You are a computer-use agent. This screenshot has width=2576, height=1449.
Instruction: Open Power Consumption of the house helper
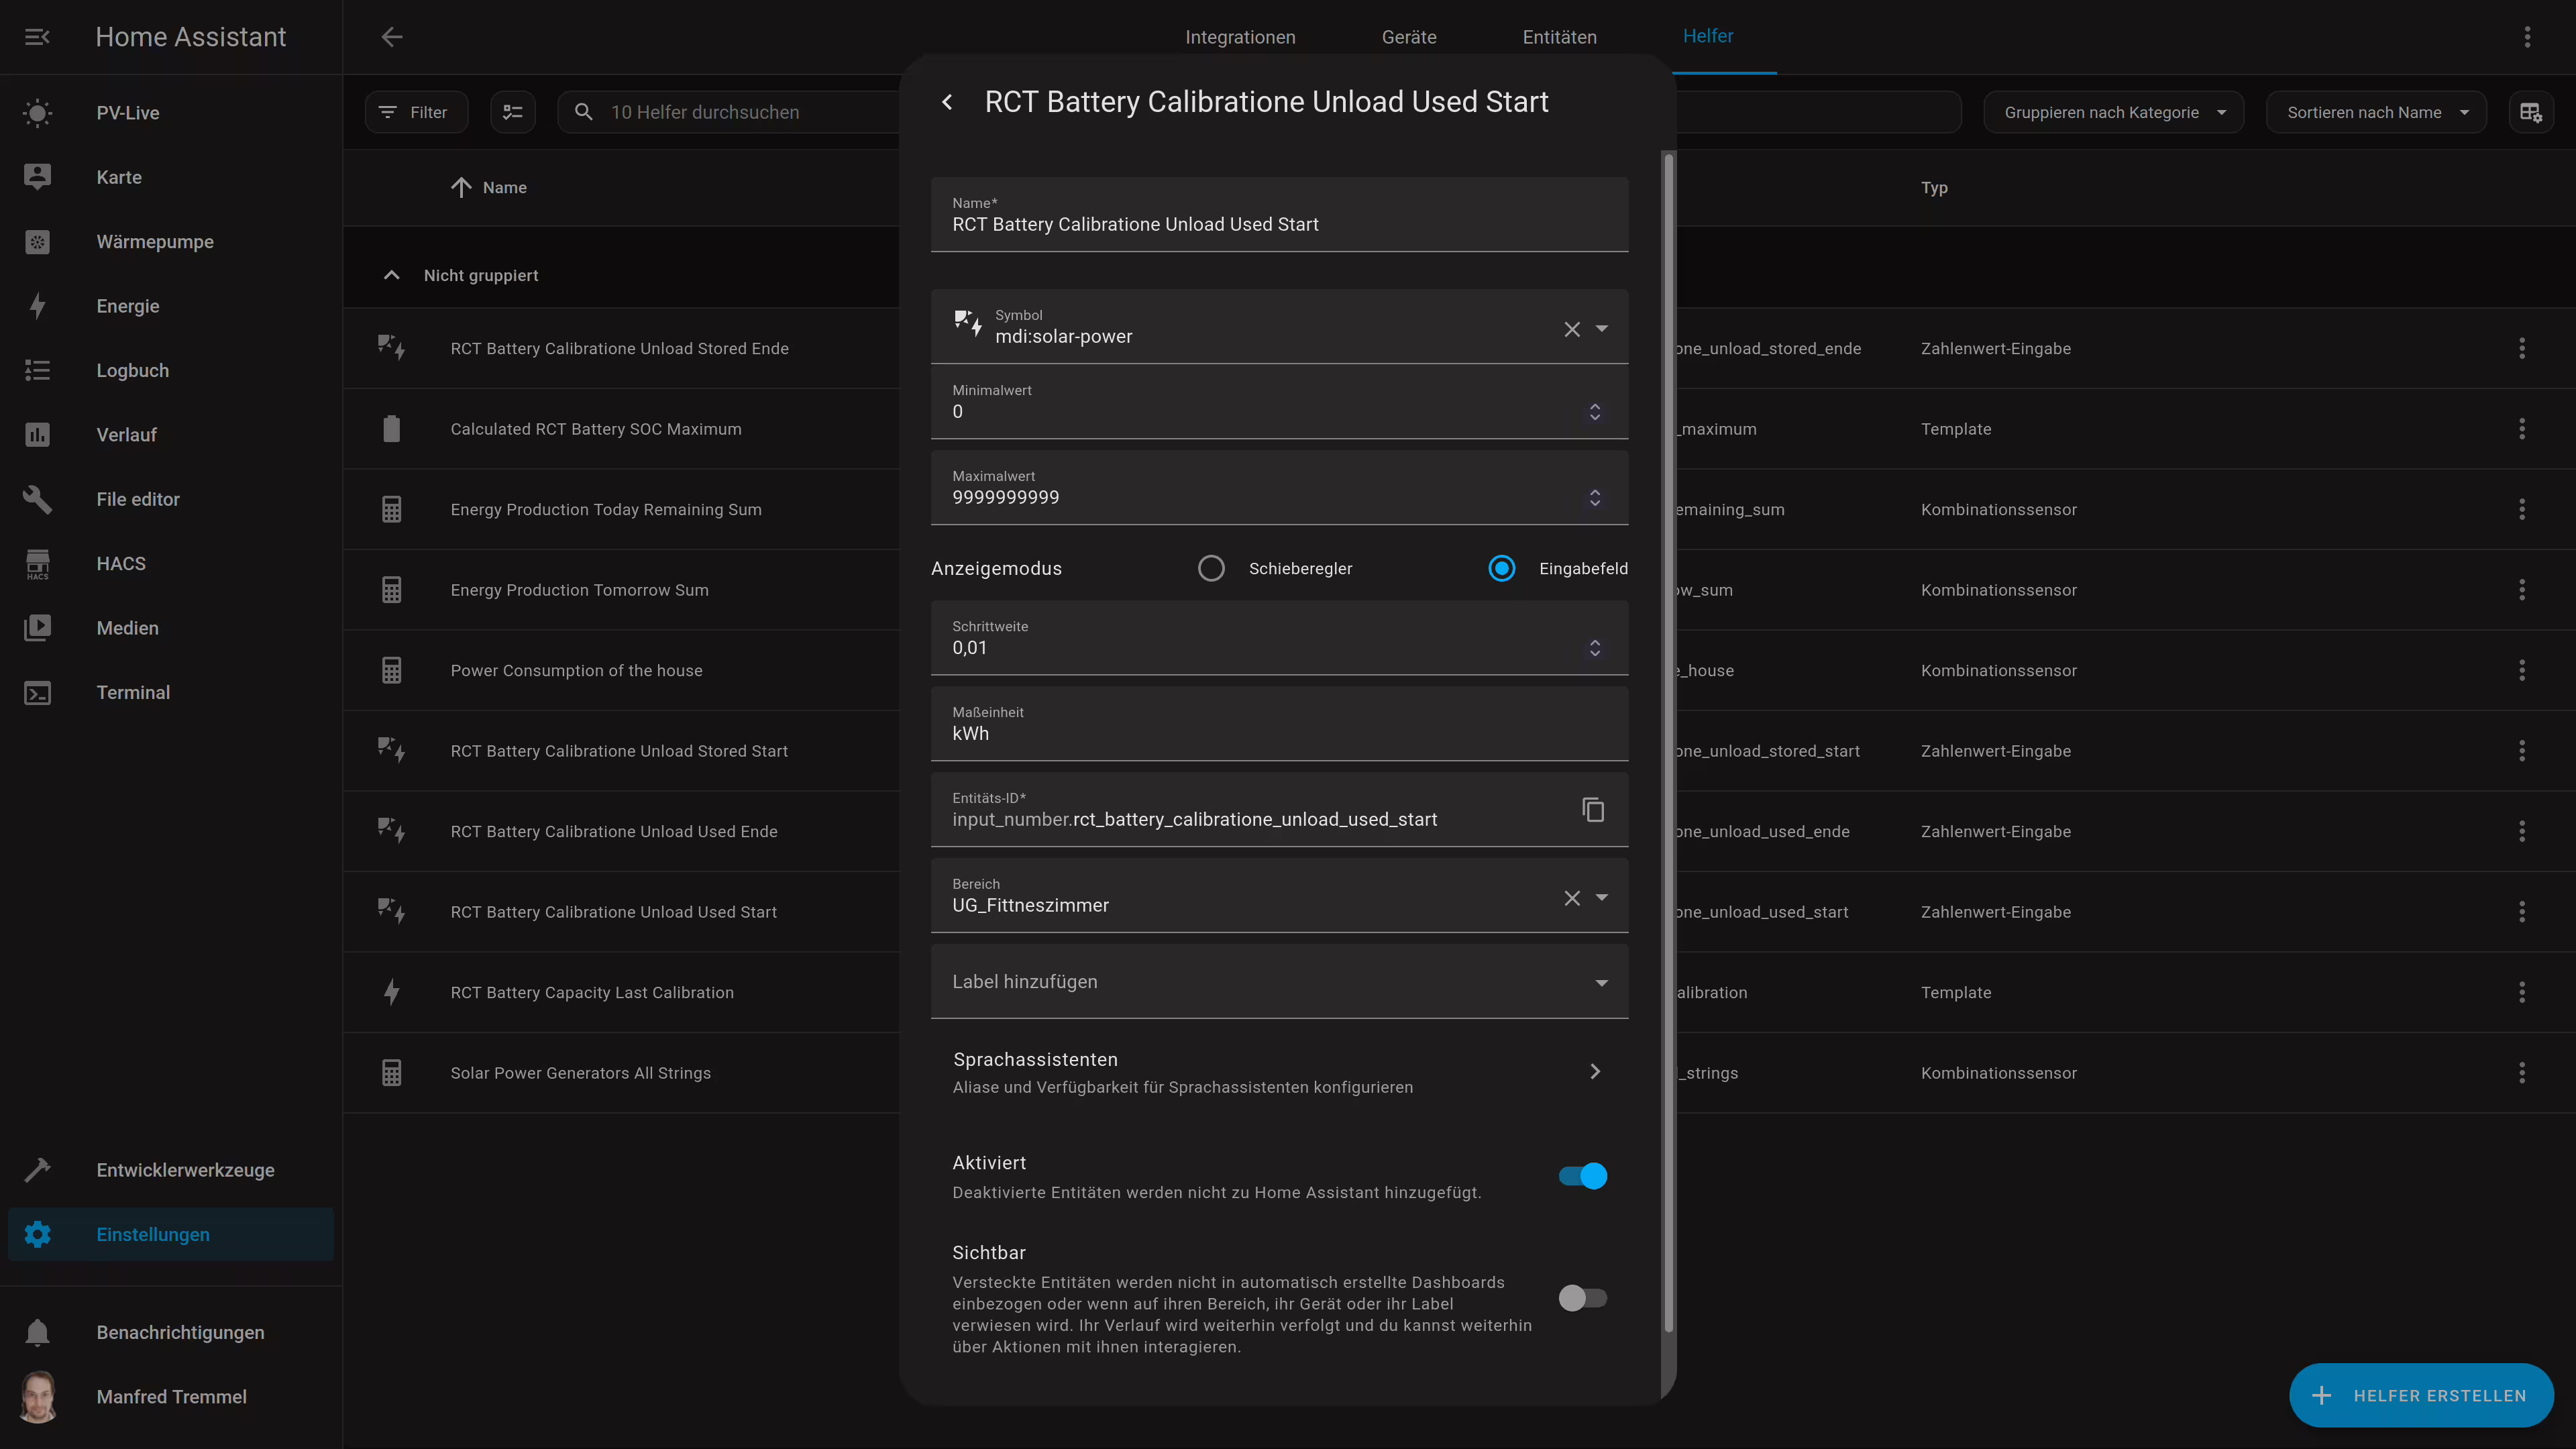pos(576,670)
